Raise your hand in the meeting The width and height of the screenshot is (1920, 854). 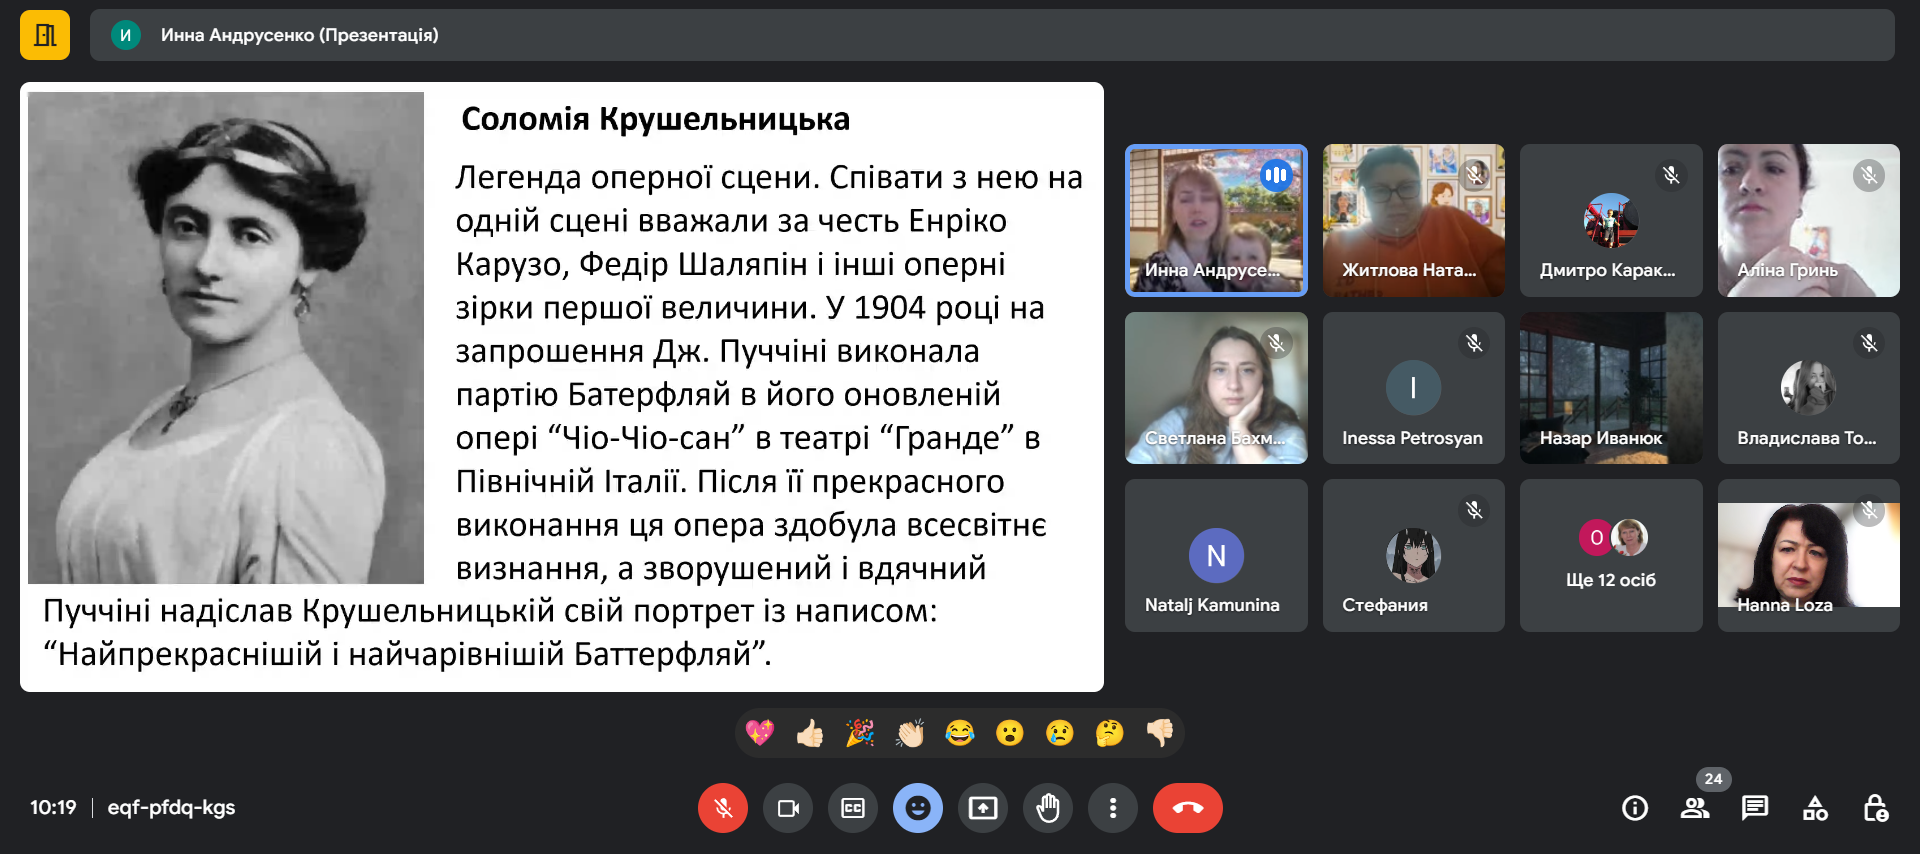click(1048, 808)
